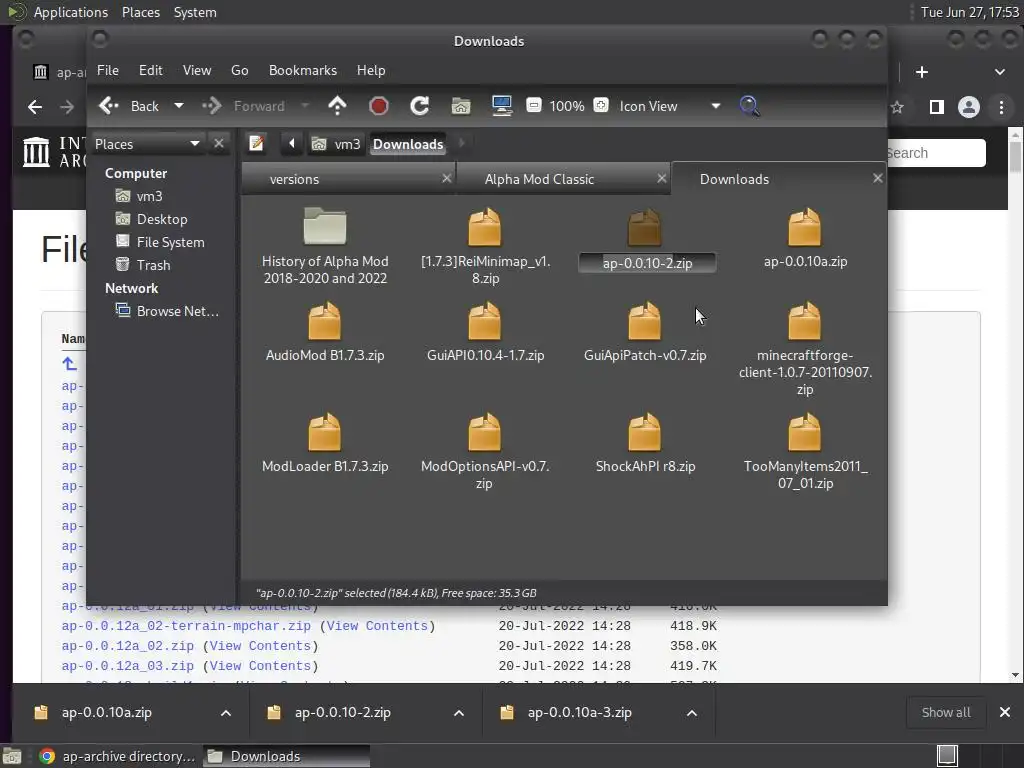Open the Back history dropdown arrow

179,106
